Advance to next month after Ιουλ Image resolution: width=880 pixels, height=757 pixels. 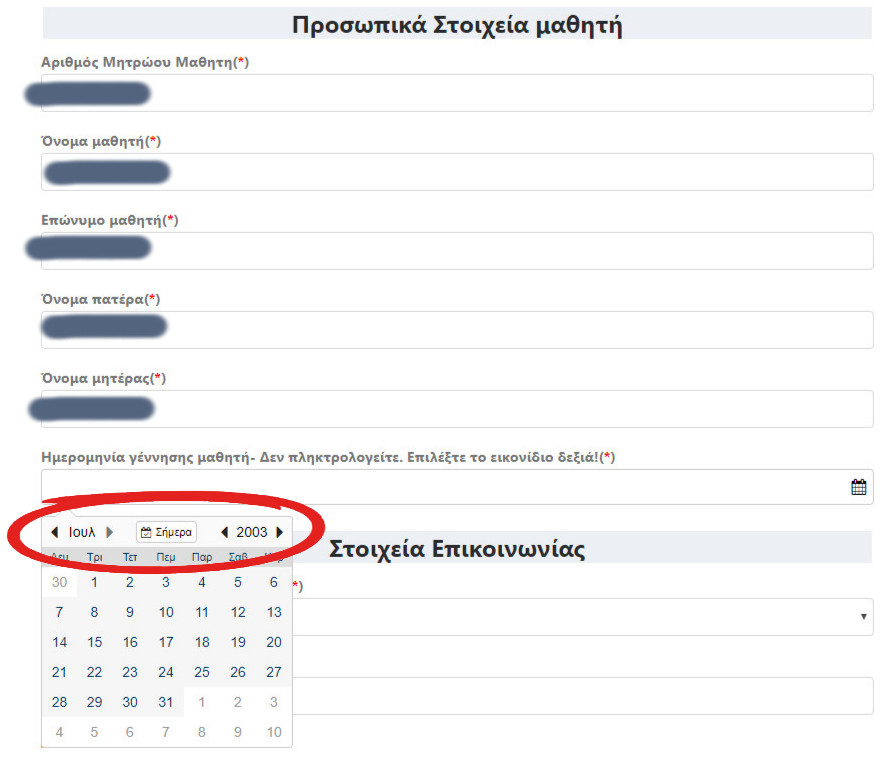point(110,532)
